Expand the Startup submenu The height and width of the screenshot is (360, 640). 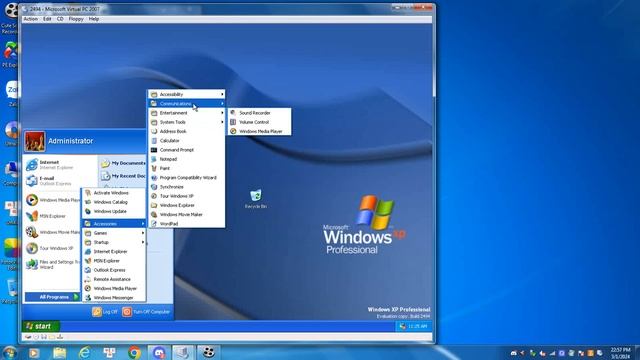pos(114,242)
